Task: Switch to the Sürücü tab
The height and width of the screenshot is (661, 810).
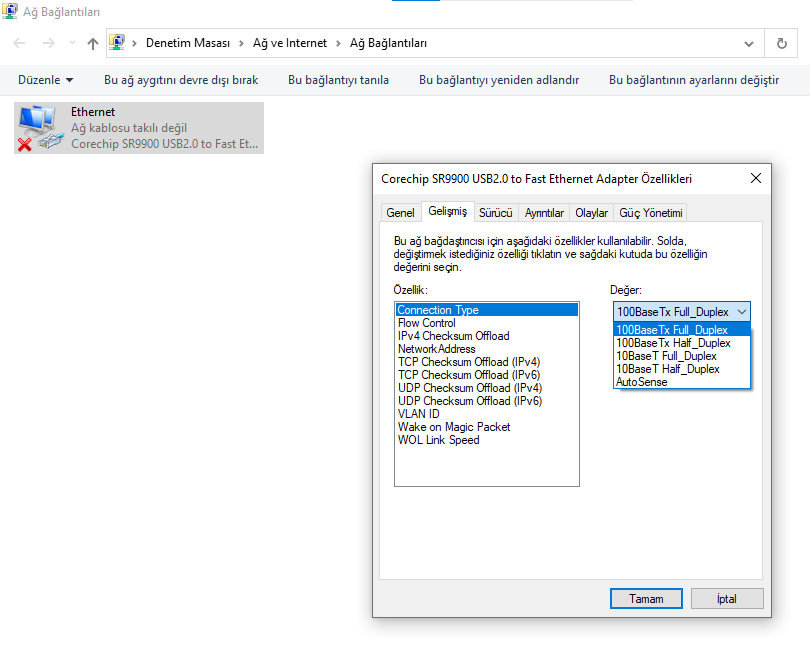Action: 495,213
